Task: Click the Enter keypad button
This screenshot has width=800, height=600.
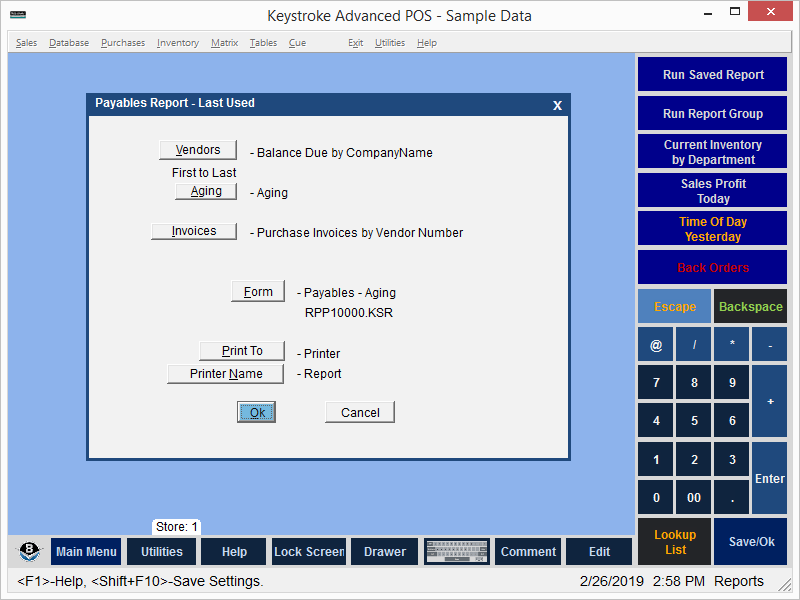Action: (x=770, y=478)
